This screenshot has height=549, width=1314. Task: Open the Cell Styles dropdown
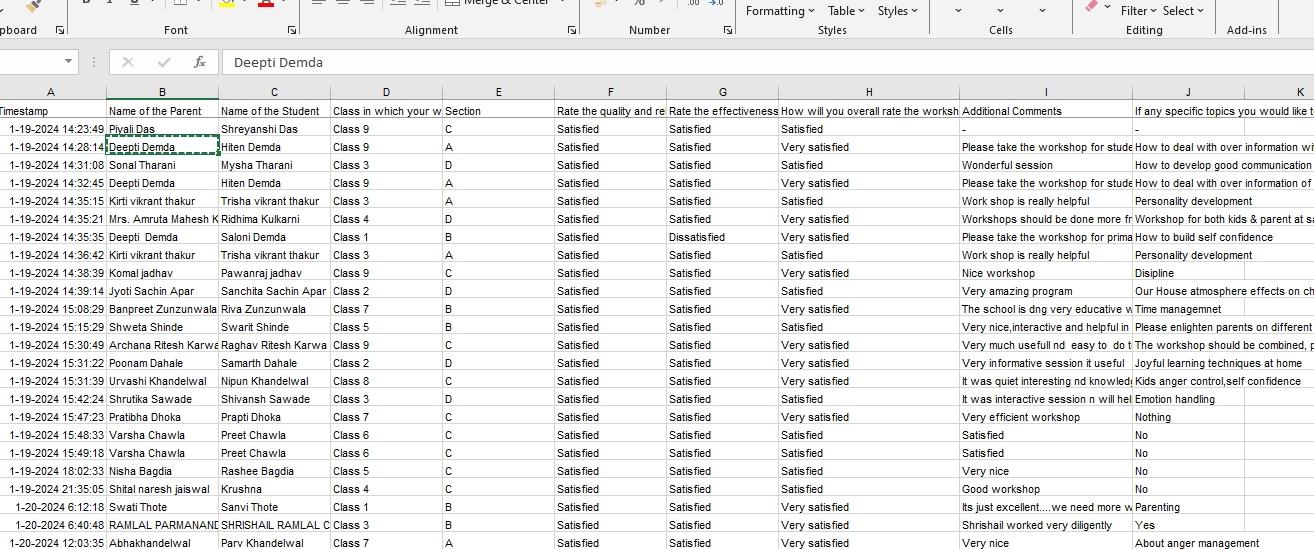coord(898,11)
